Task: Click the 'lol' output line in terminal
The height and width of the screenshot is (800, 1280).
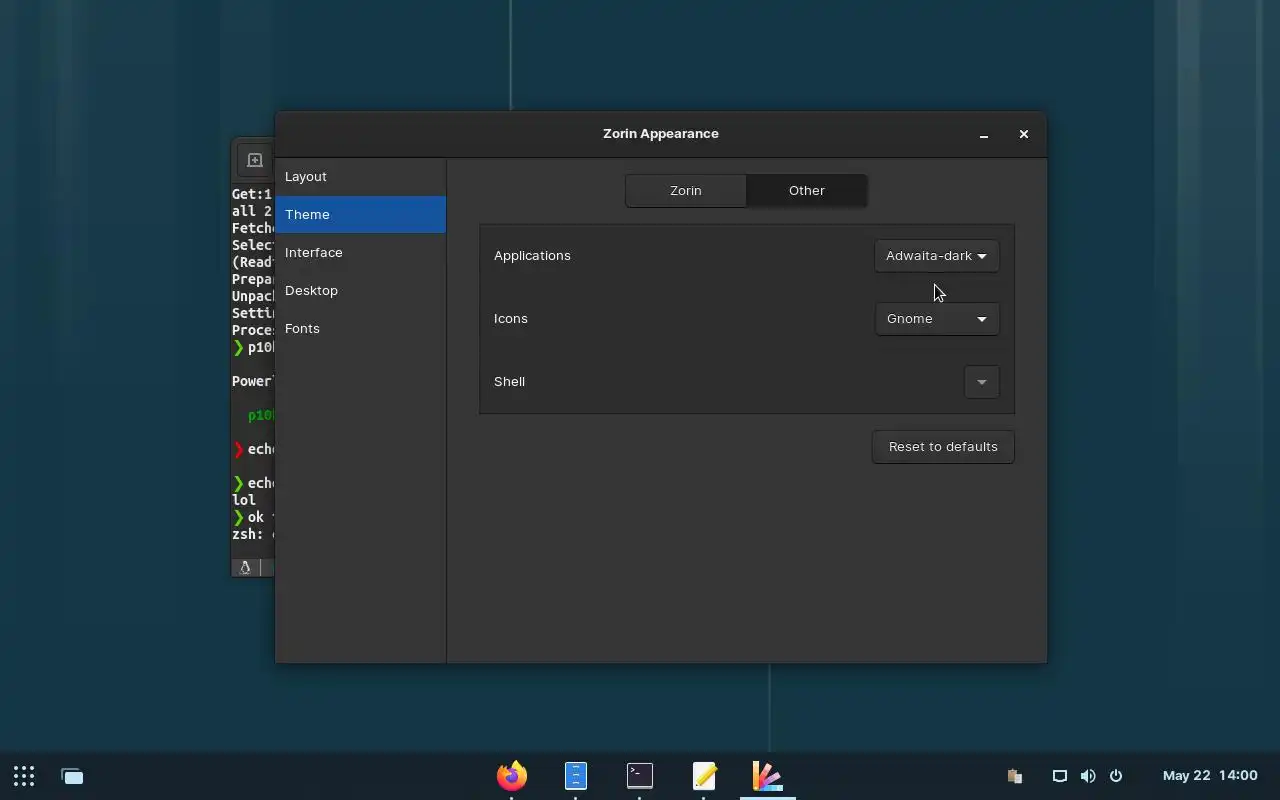Action: pyautogui.click(x=244, y=500)
